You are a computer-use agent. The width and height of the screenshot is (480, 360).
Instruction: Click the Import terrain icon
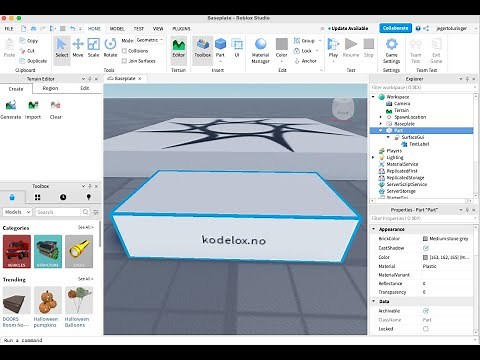33,110
